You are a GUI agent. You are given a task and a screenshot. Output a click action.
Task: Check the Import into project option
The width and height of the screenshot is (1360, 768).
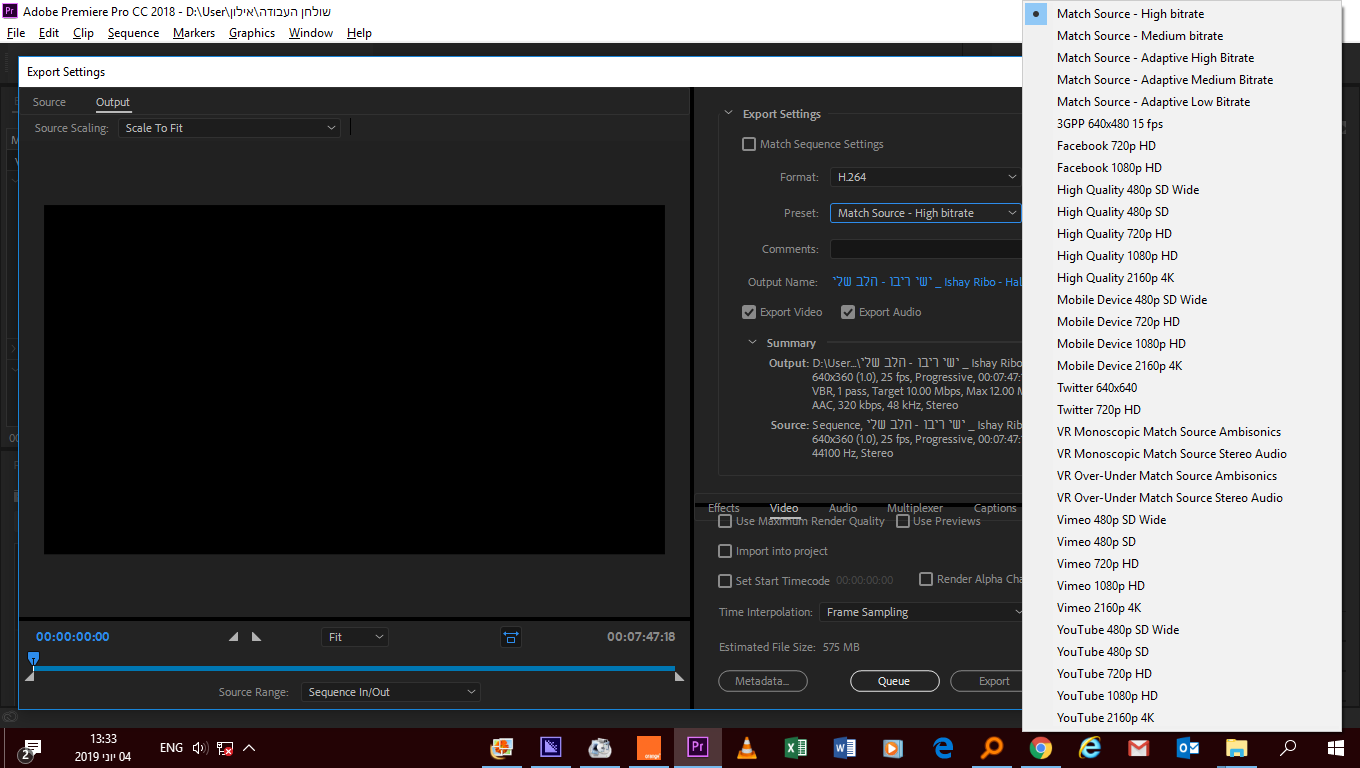pos(725,551)
